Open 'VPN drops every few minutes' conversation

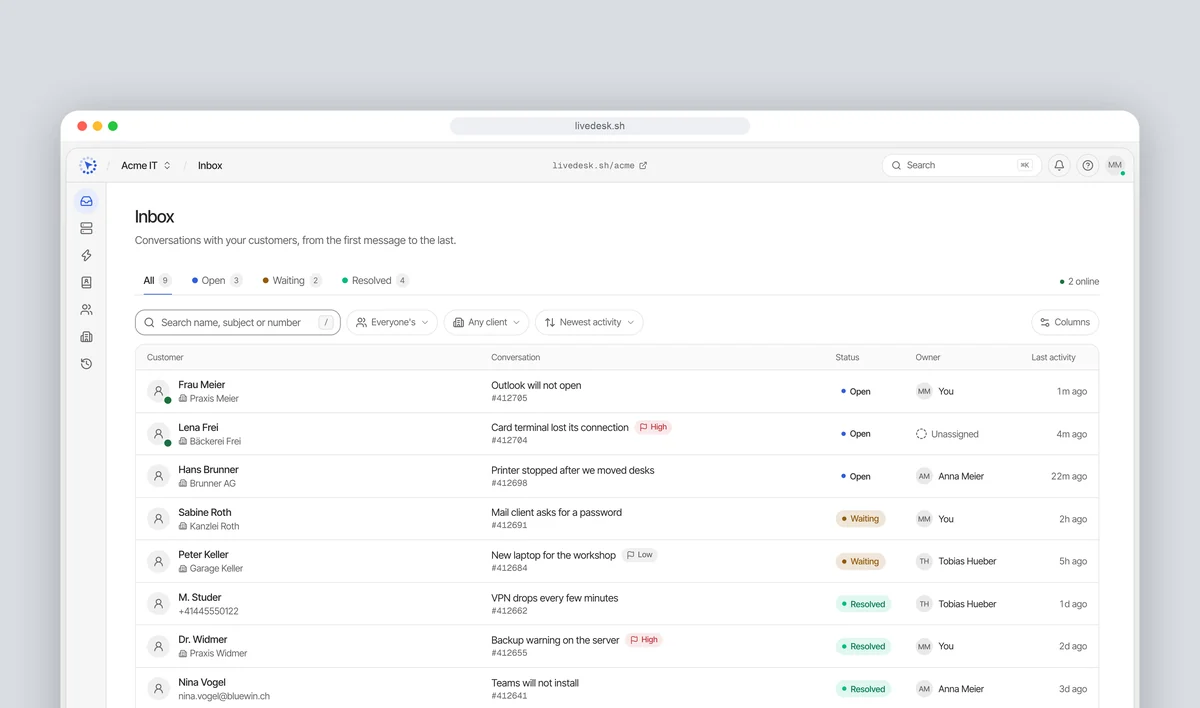(x=555, y=598)
